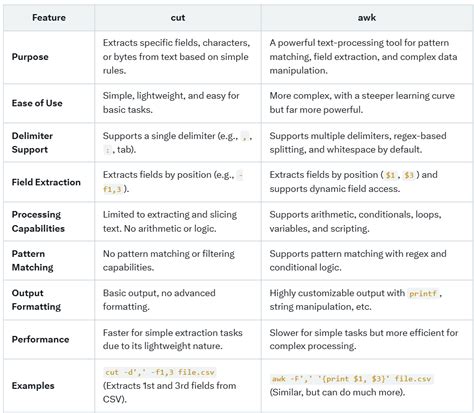The height and width of the screenshot is (413, 474).
Task: Click the "Output Formatting" row label
Action: pyautogui.click(x=36, y=300)
